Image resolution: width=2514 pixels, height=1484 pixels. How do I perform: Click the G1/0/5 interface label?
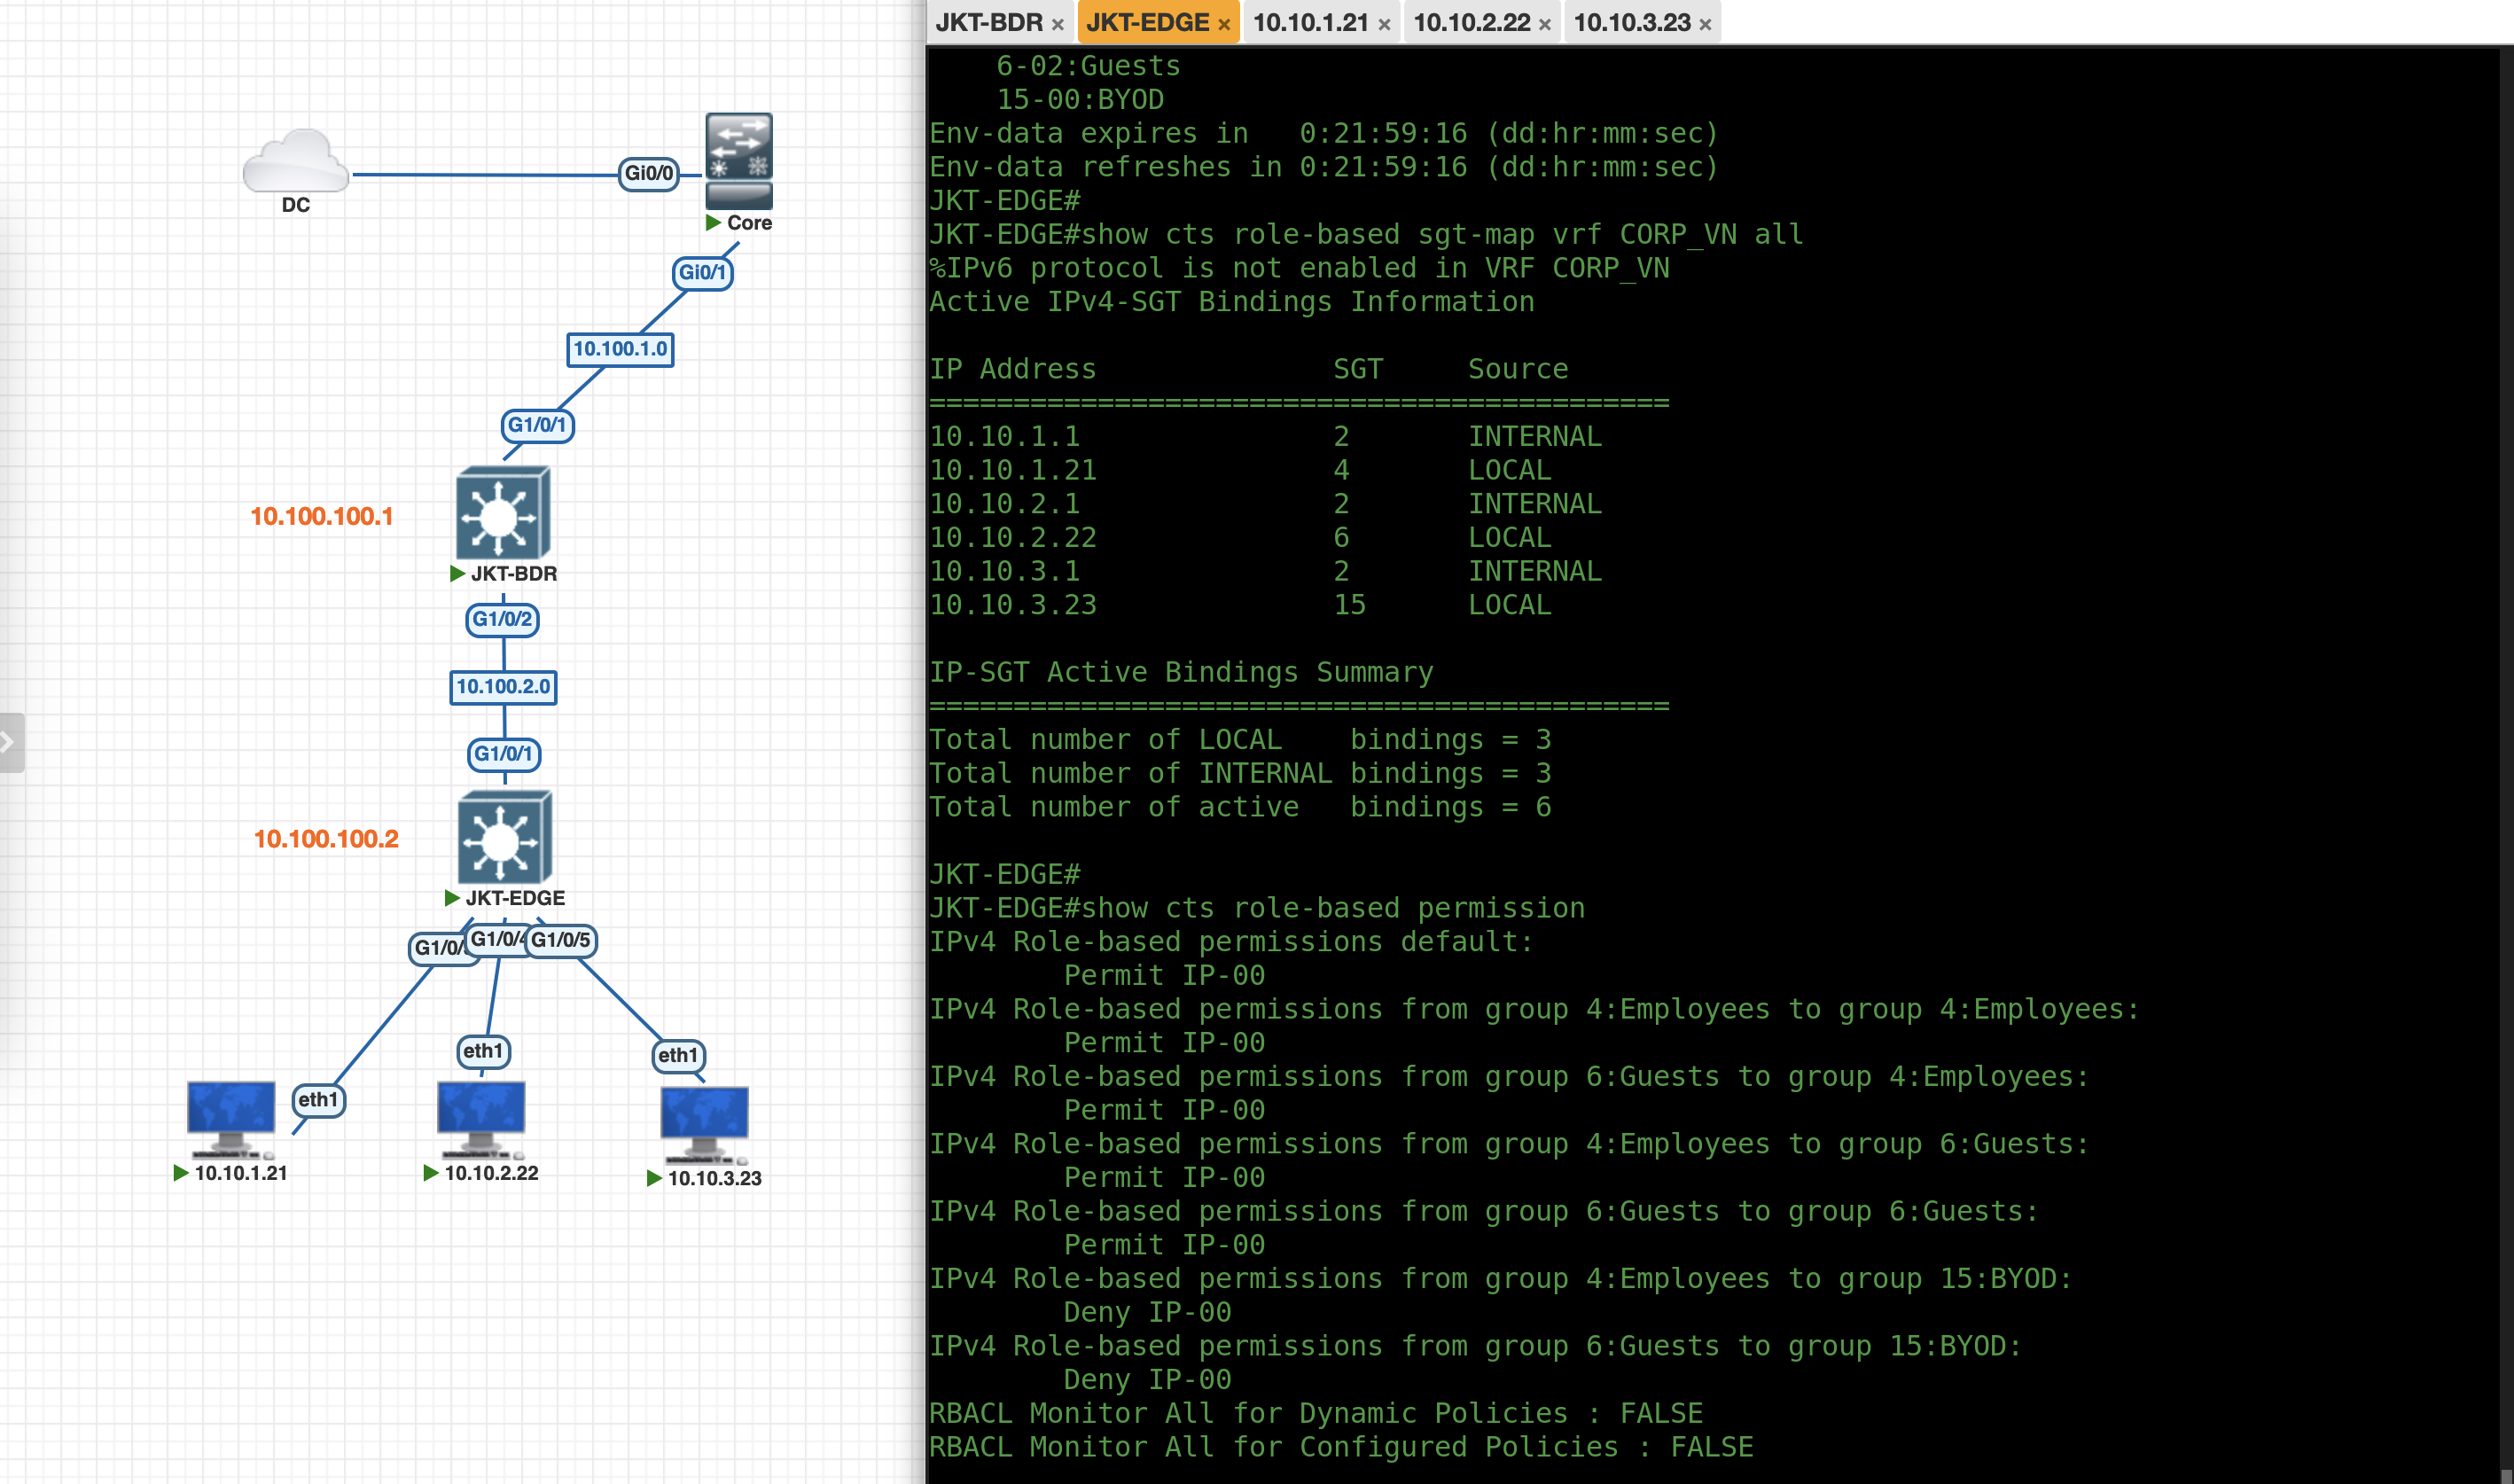[x=561, y=940]
